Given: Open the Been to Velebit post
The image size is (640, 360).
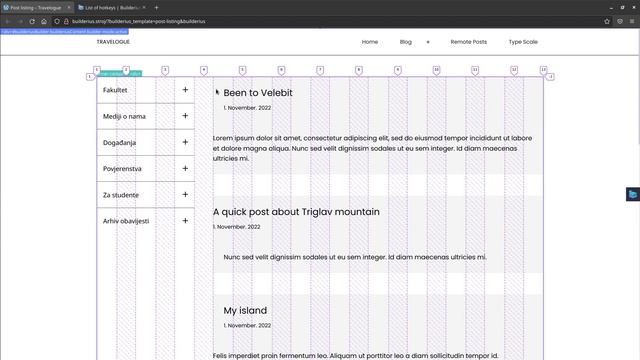Looking at the screenshot, I should (258, 93).
